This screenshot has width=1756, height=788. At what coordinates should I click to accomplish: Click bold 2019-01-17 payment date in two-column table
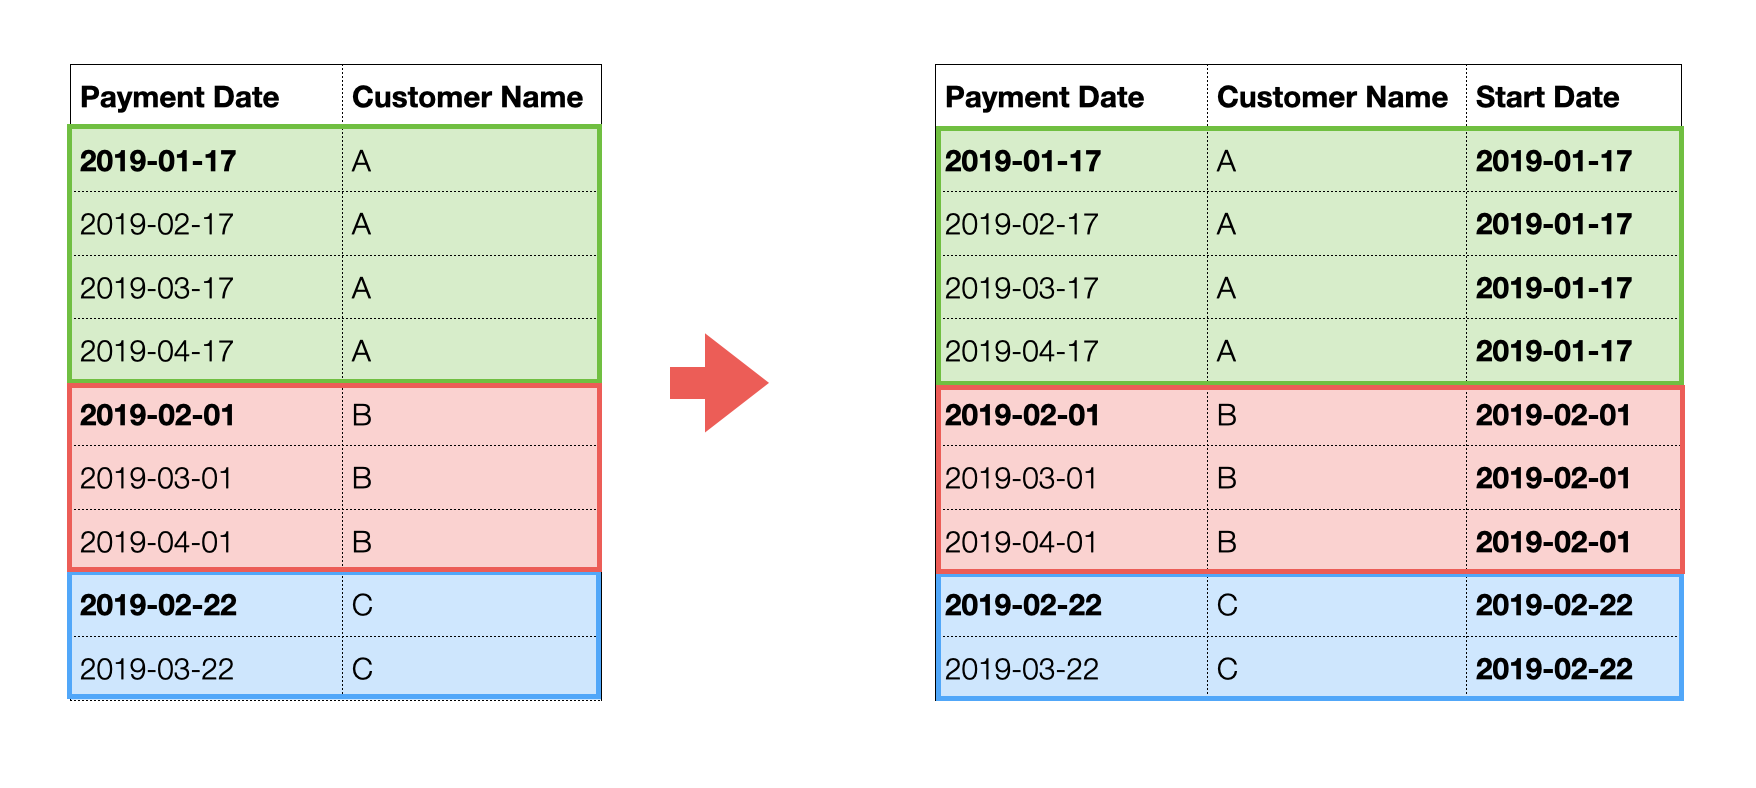[x=158, y=161]
